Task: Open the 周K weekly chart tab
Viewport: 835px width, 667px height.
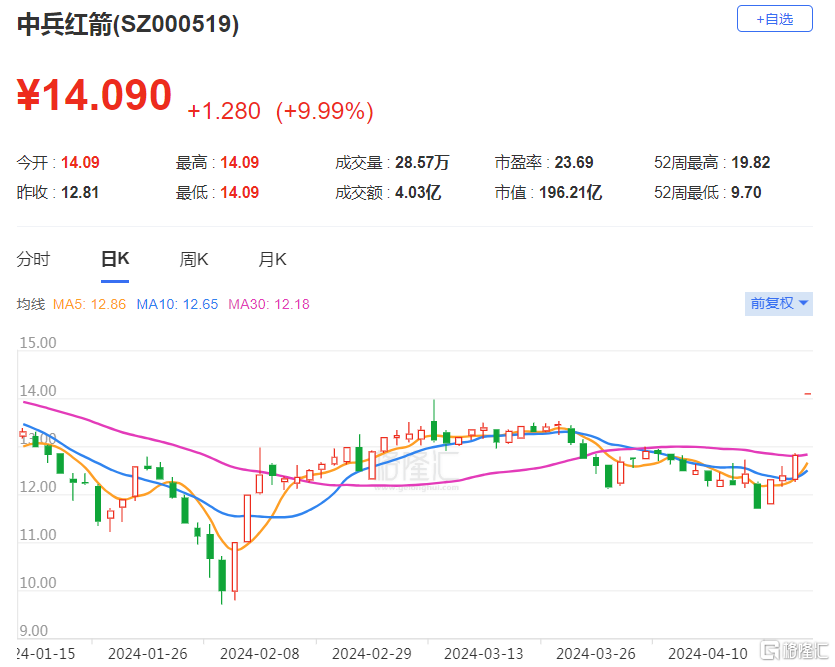Action: [x=194, y=259]
